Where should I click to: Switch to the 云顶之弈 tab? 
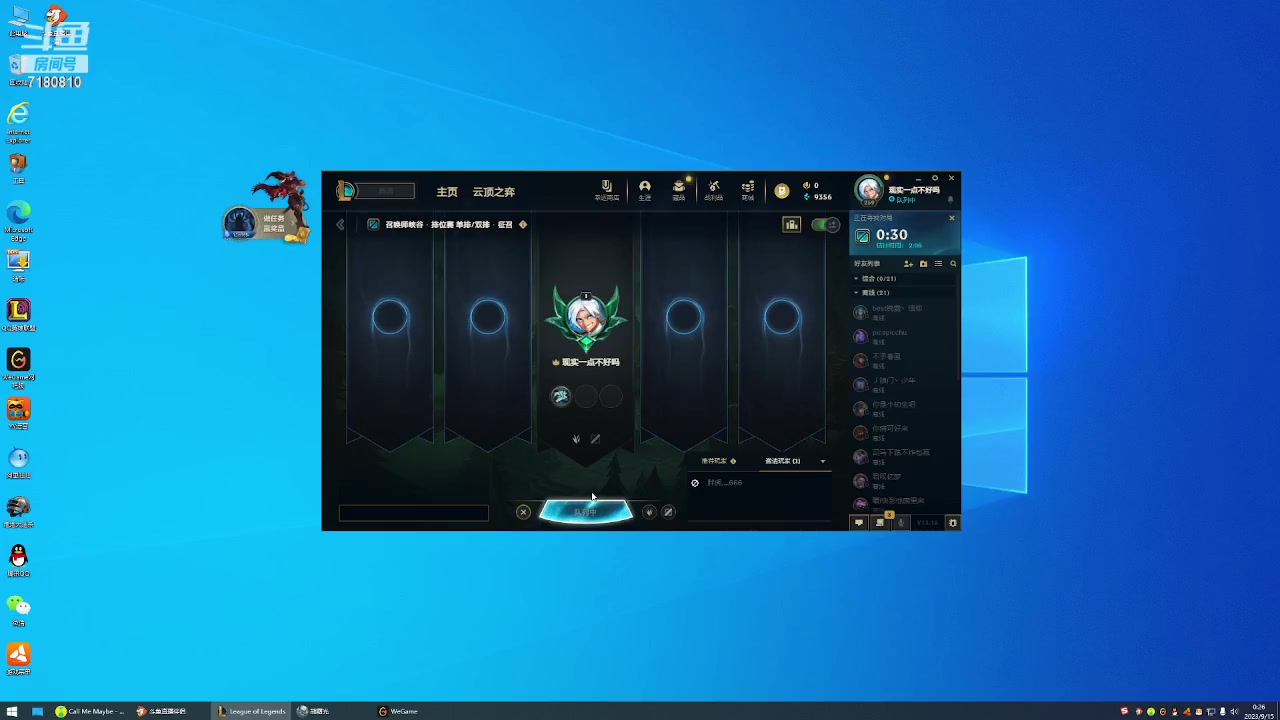click(x=494, y=192)
